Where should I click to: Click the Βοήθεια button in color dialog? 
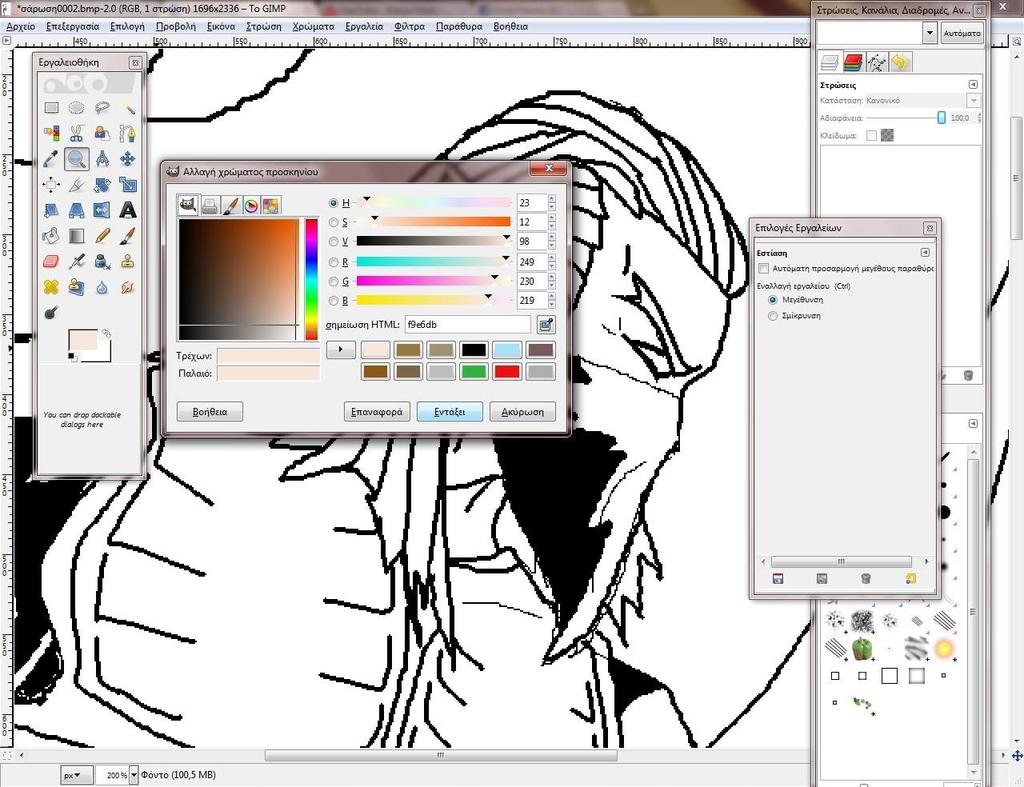pos(210,412)
